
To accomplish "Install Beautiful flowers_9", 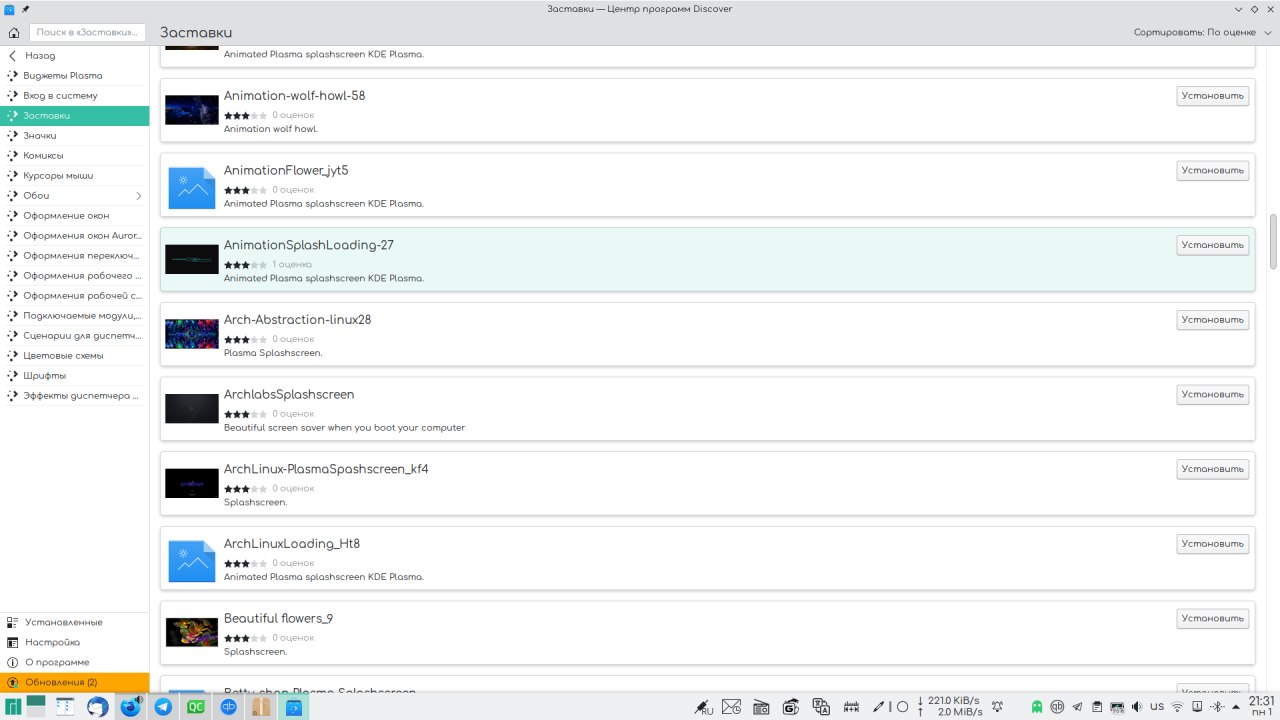I will [1212, 619].
